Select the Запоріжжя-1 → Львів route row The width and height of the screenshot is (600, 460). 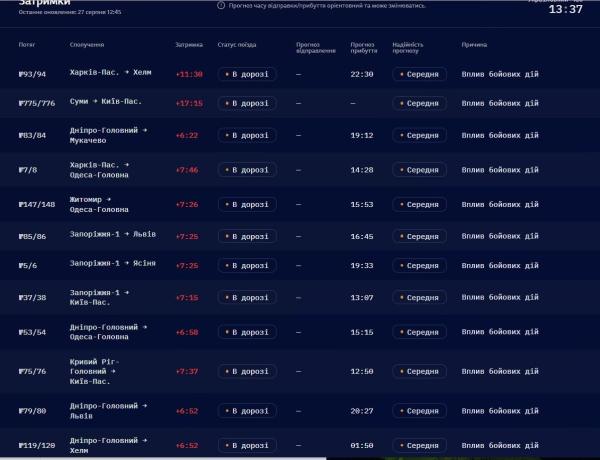[x=300, y=237]
